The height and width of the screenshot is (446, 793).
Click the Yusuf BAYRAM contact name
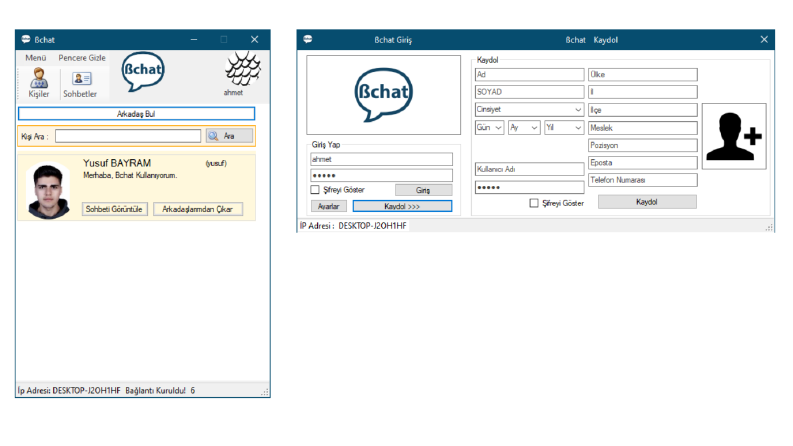(x=117, y=163)
